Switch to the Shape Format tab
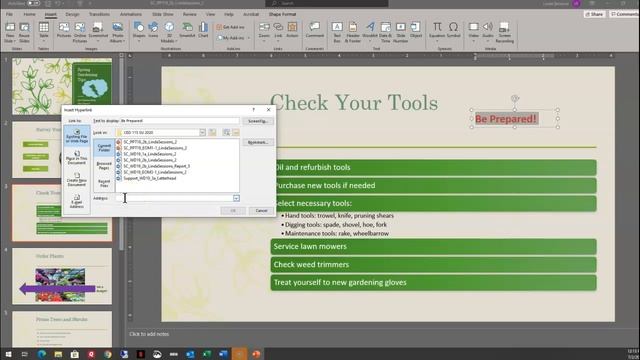Image resolution: width=640 pixels, height=360 pixels. tap(282, 14)
